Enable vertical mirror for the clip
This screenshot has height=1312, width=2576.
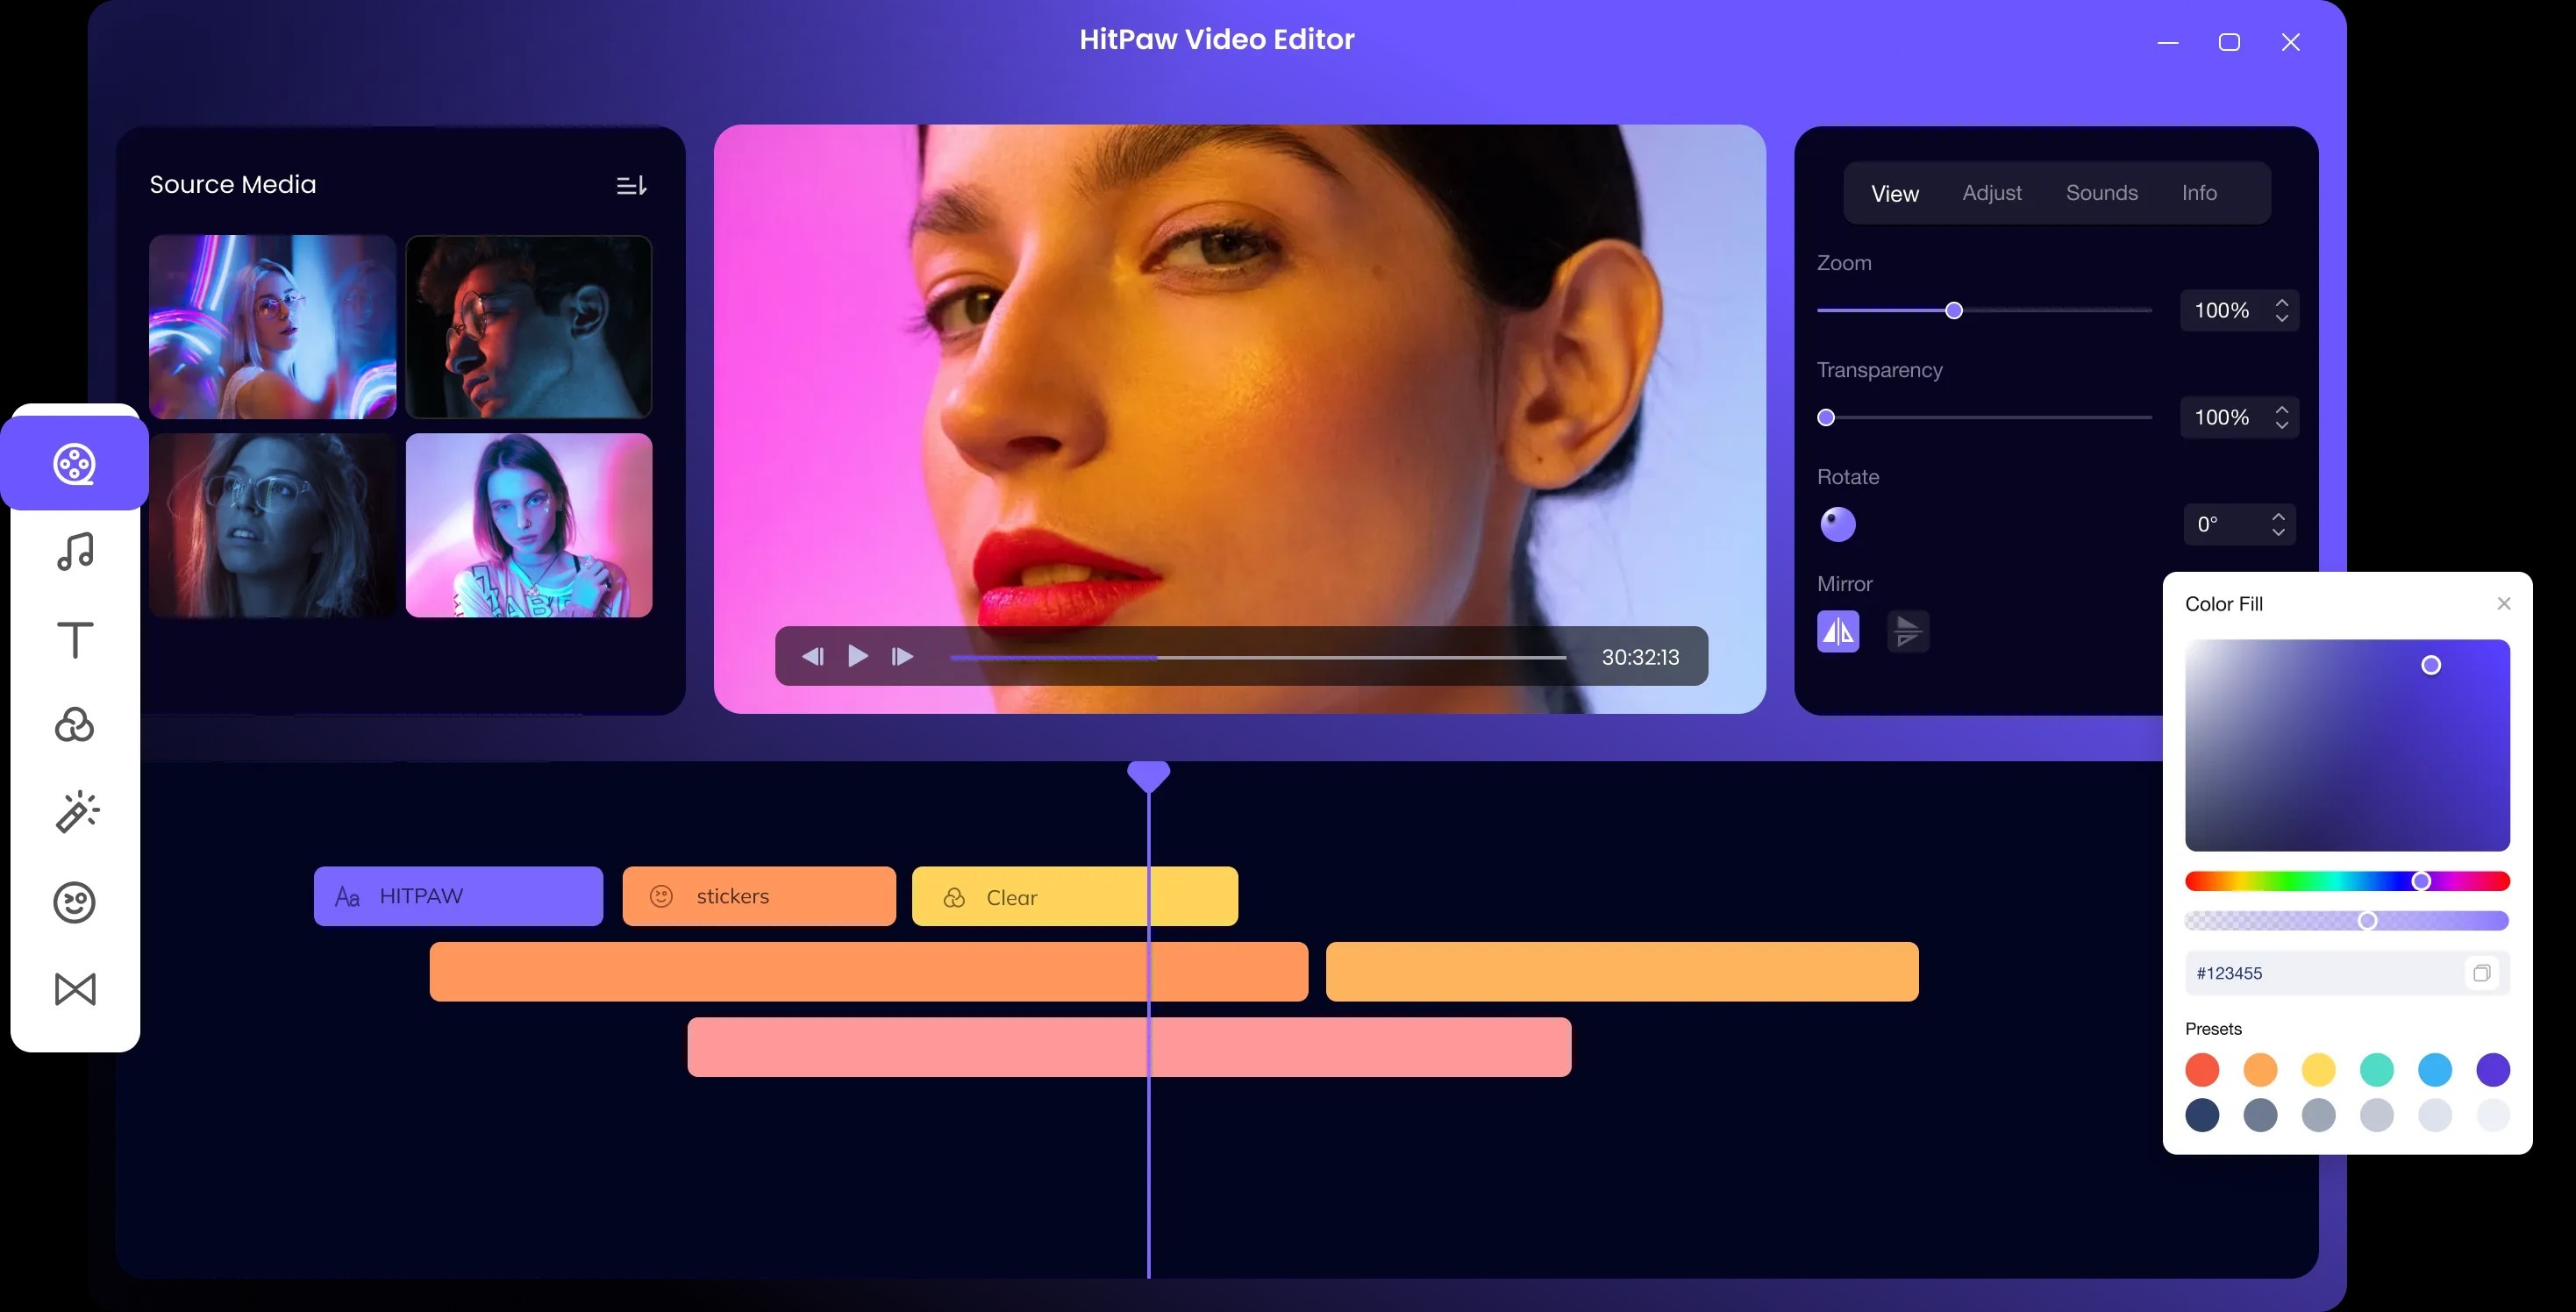click(x=1908, y=631)
